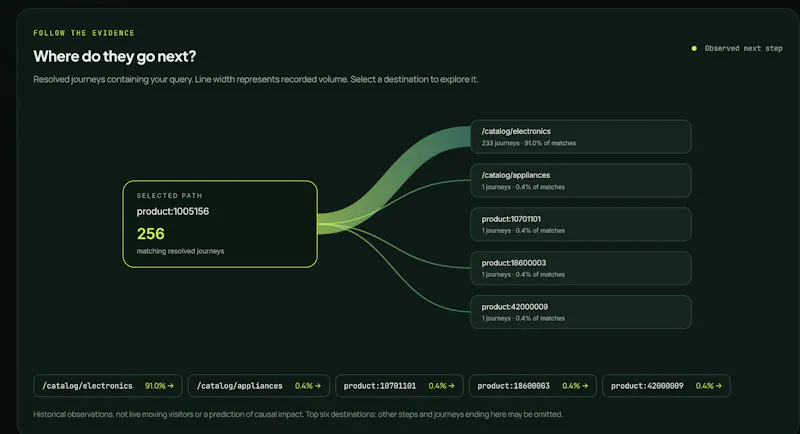Click the 233 journeys · 91.0% of matches text

tap(529, 143)
